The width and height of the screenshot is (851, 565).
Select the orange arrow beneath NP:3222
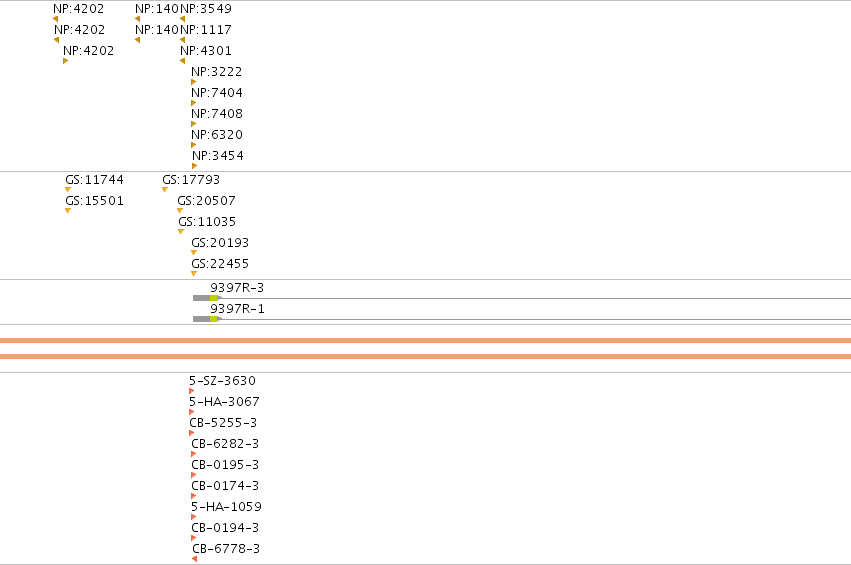click(x=194, y=82)
